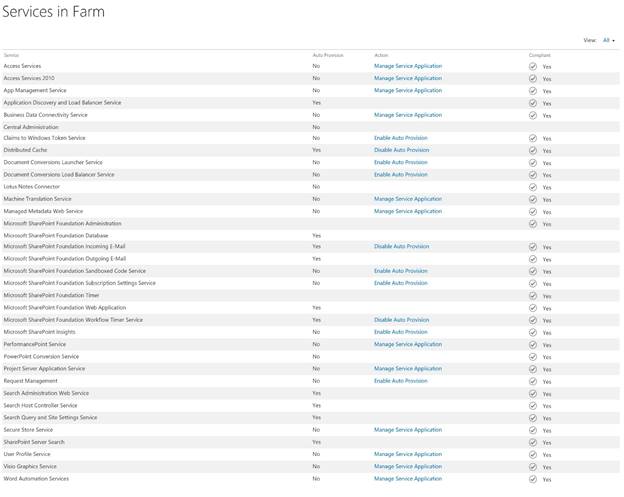The image size is (624, 497).
Task: Open Manage Service Application for Visio Graphics Service
Action: [407, 466]
